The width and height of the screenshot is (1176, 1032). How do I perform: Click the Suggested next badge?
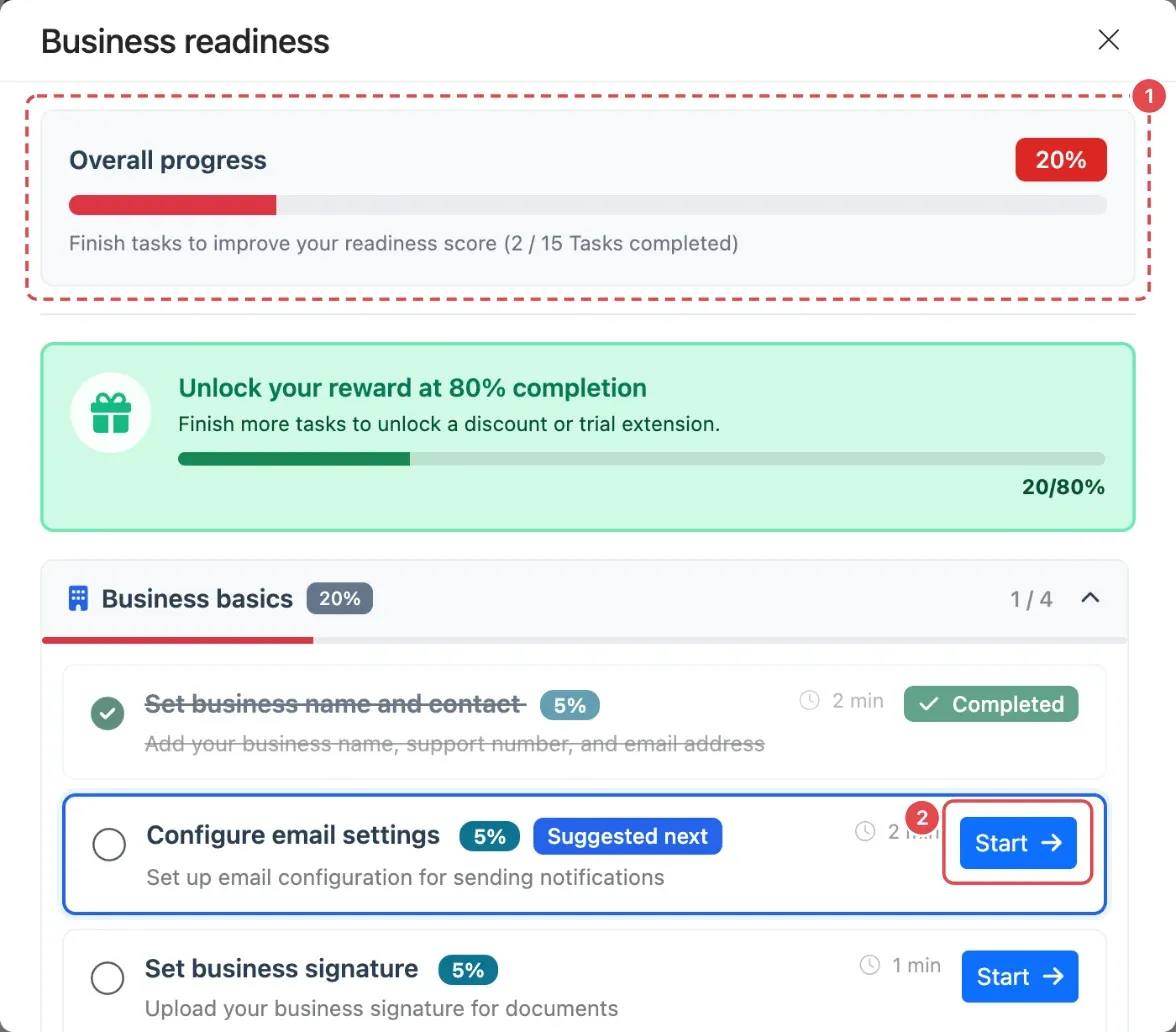627,836
